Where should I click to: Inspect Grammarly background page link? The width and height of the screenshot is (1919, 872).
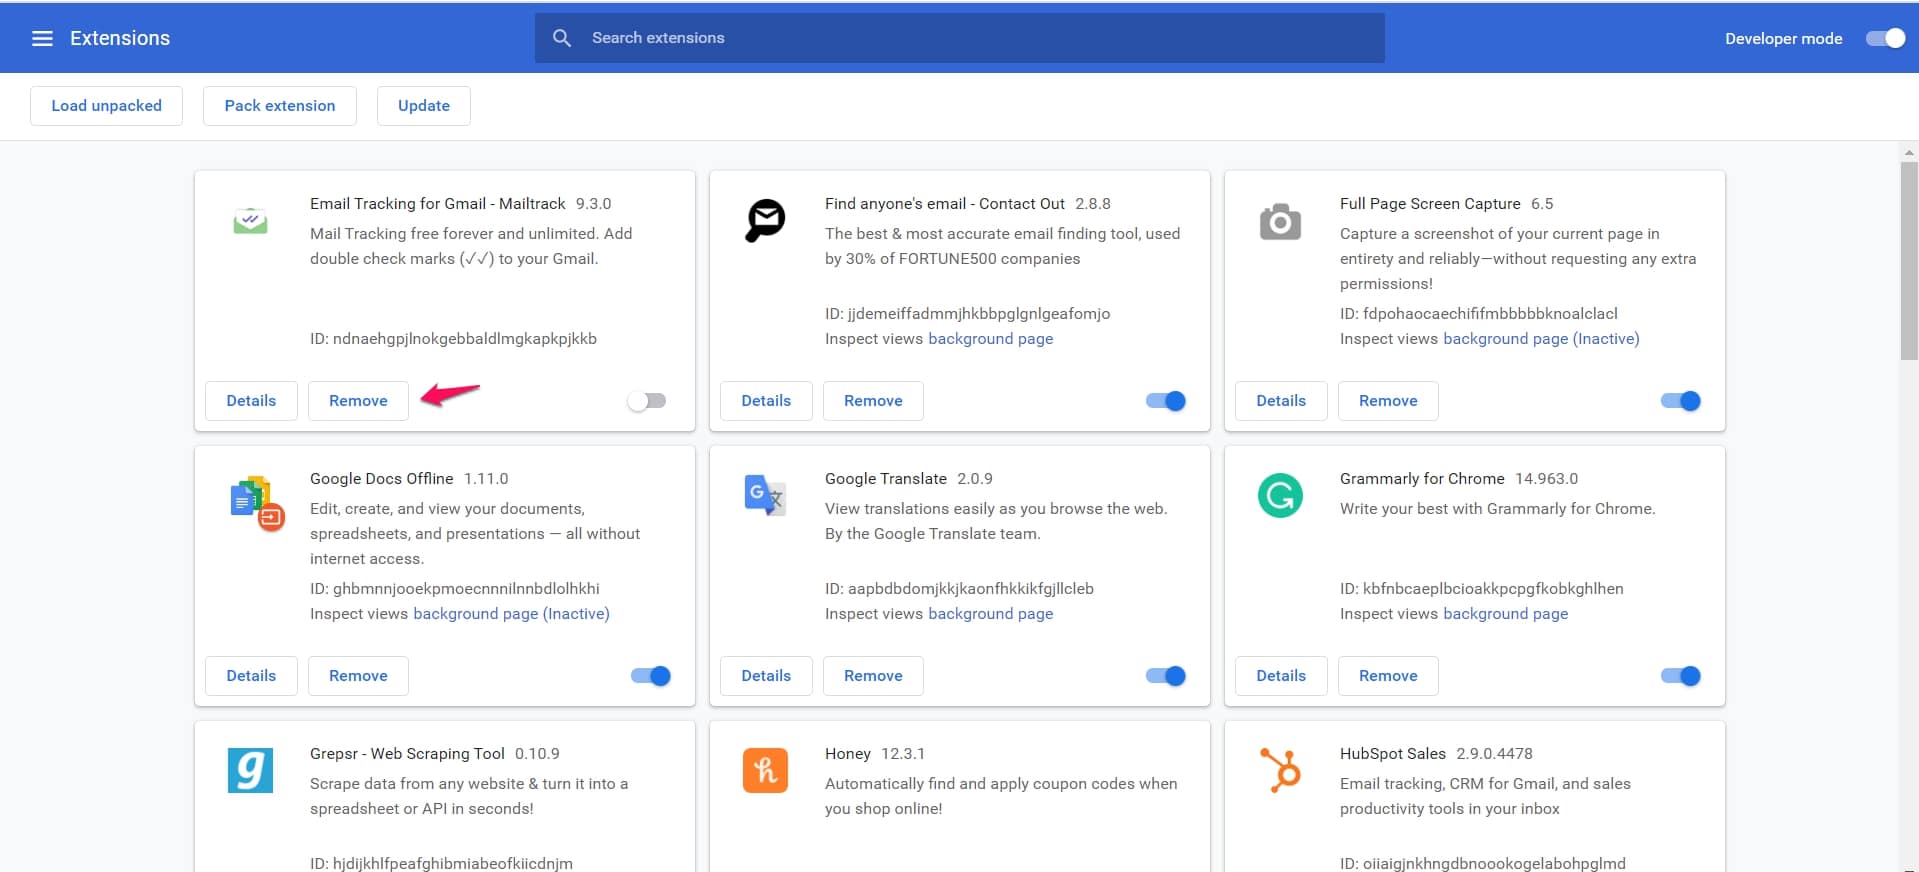1505,614
